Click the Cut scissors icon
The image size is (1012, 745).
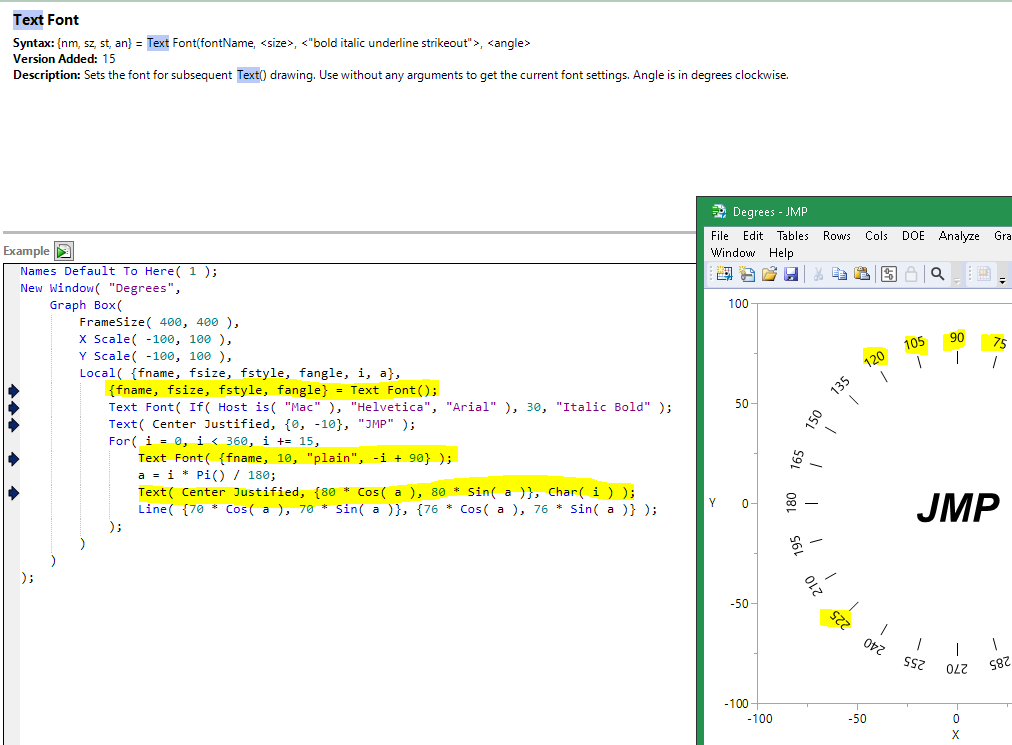pyautogui.click(x=818, y=274)
